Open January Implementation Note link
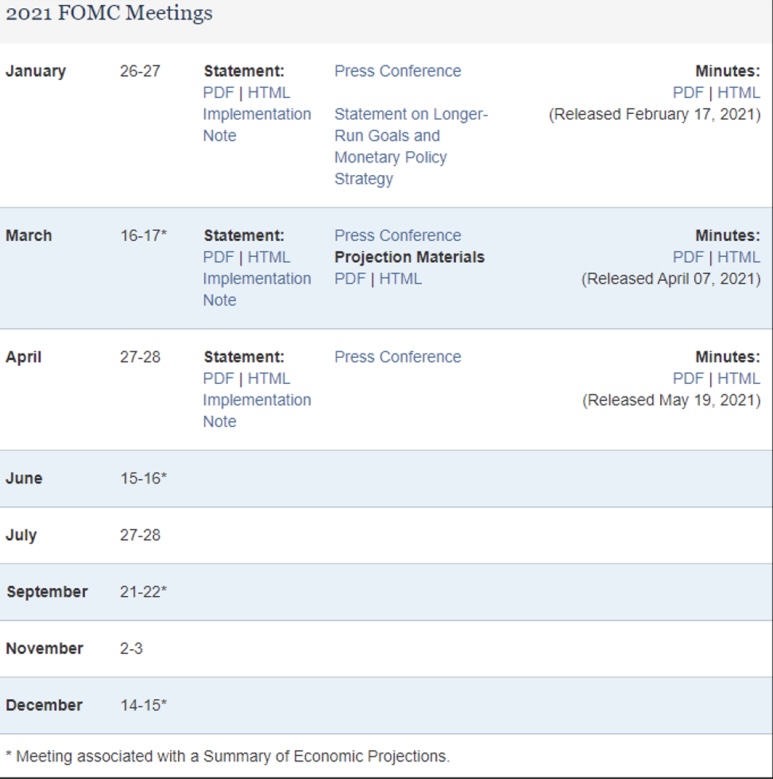Viewport: 773px width, 779px height. (x=257, y=125)
